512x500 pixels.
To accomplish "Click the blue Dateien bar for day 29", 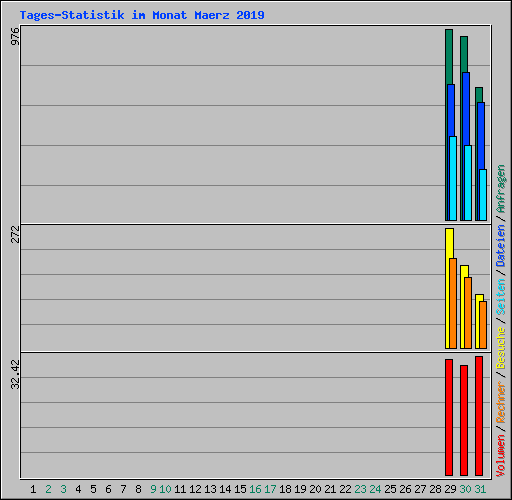I will point(451,110).
